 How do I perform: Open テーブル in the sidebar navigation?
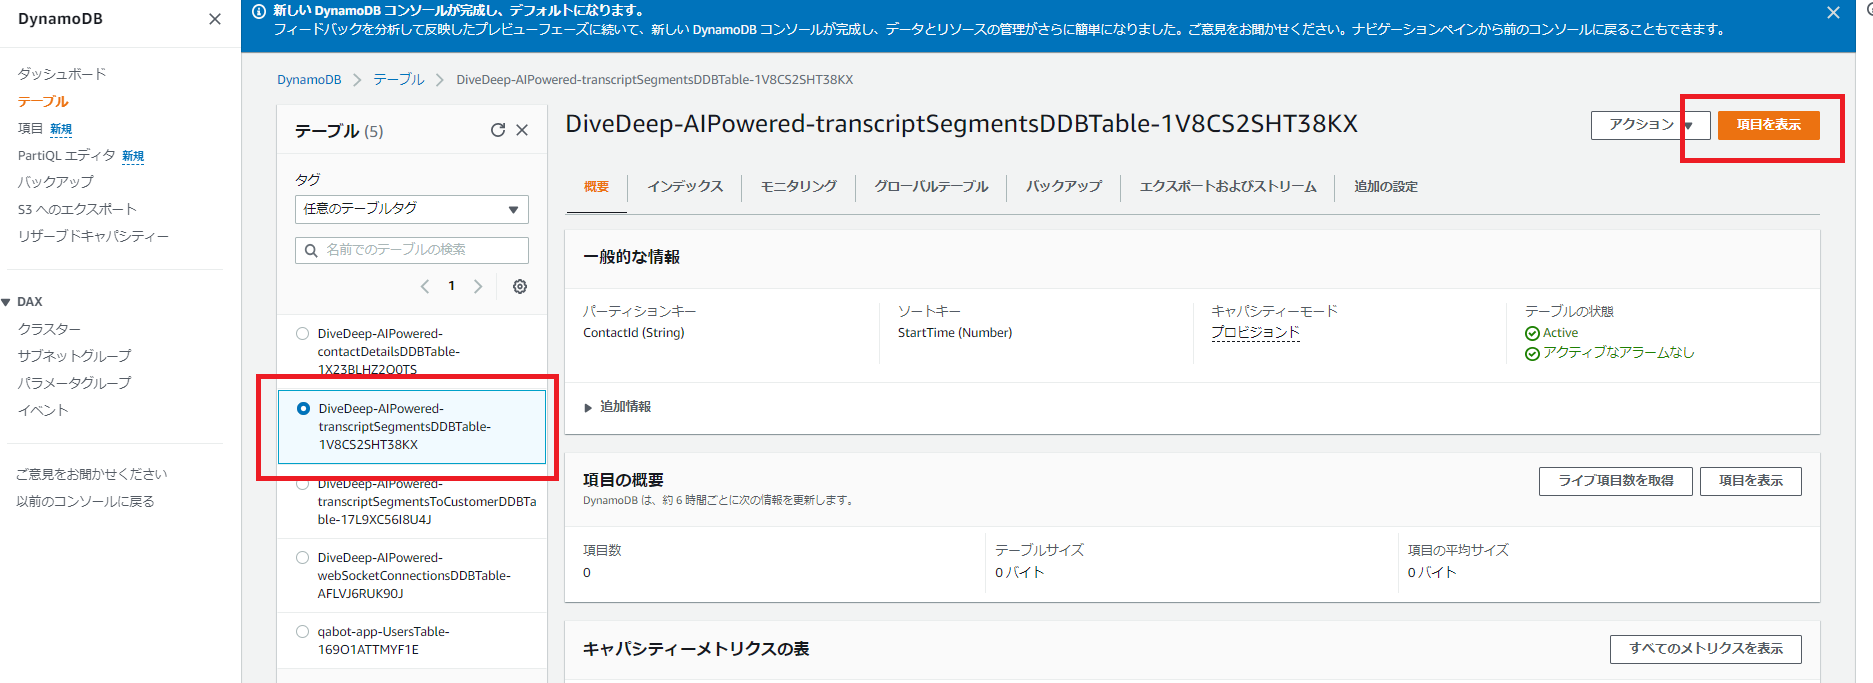point(43,101)
